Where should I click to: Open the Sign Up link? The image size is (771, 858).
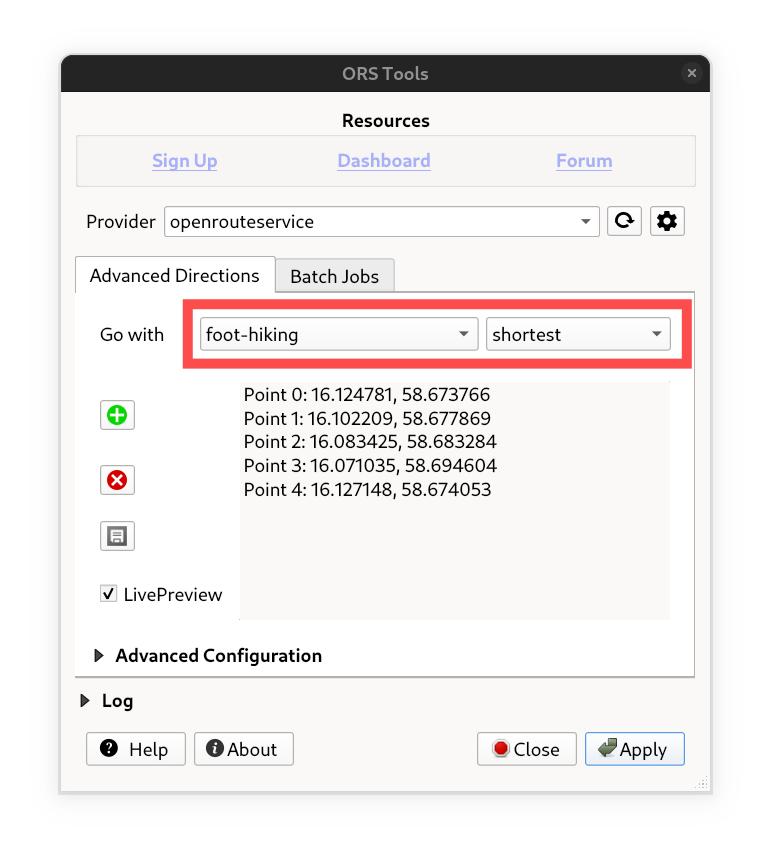(185, 161)
